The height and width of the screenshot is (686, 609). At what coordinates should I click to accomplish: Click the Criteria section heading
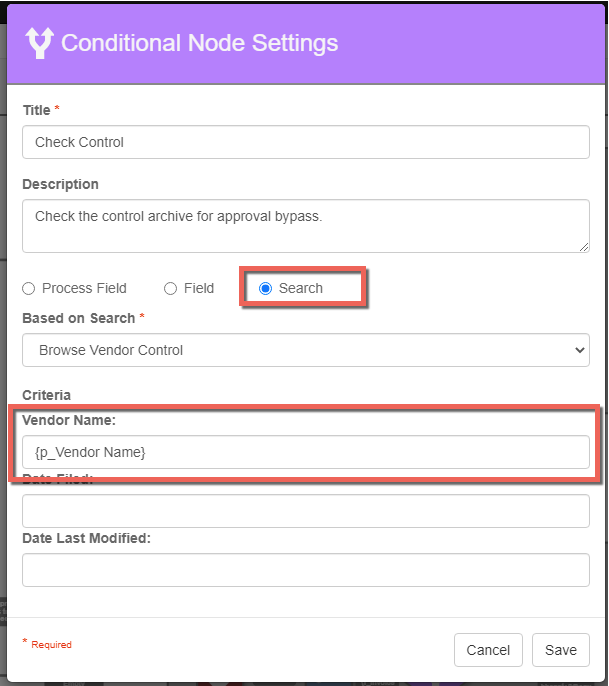point(47,395)
